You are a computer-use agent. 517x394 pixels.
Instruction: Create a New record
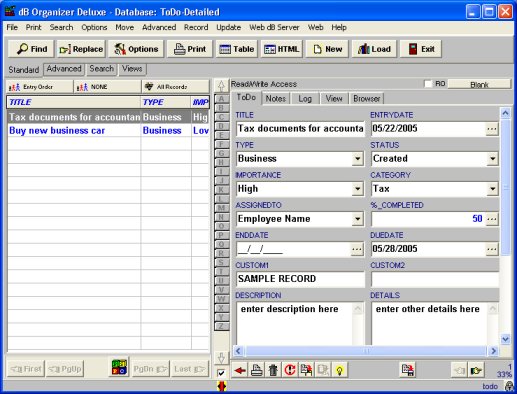coord(327,49)
